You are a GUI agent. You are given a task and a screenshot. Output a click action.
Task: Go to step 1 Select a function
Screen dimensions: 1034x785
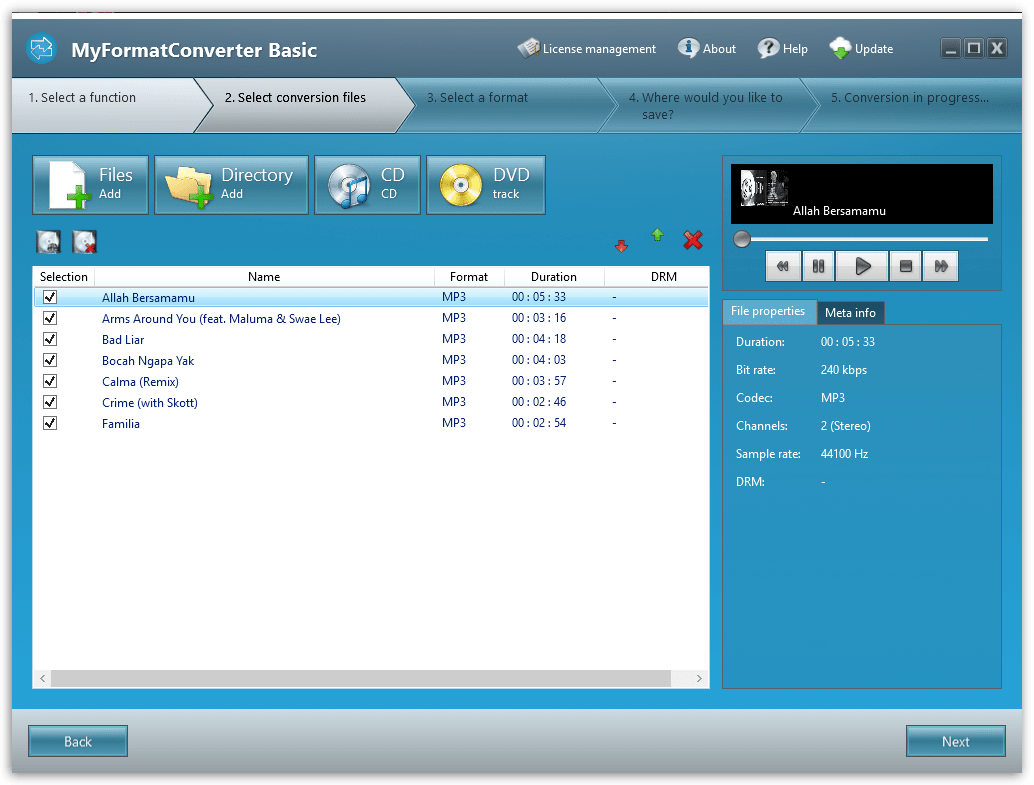click(x=106, y=106)
